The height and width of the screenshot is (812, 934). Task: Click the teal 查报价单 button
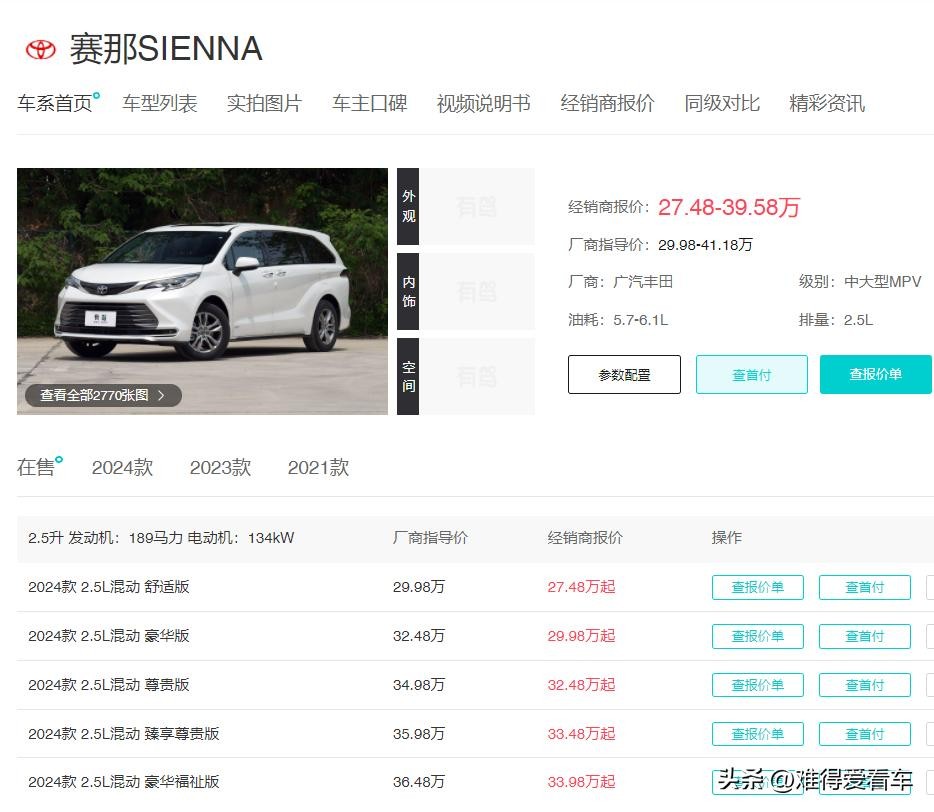point(875,374)
